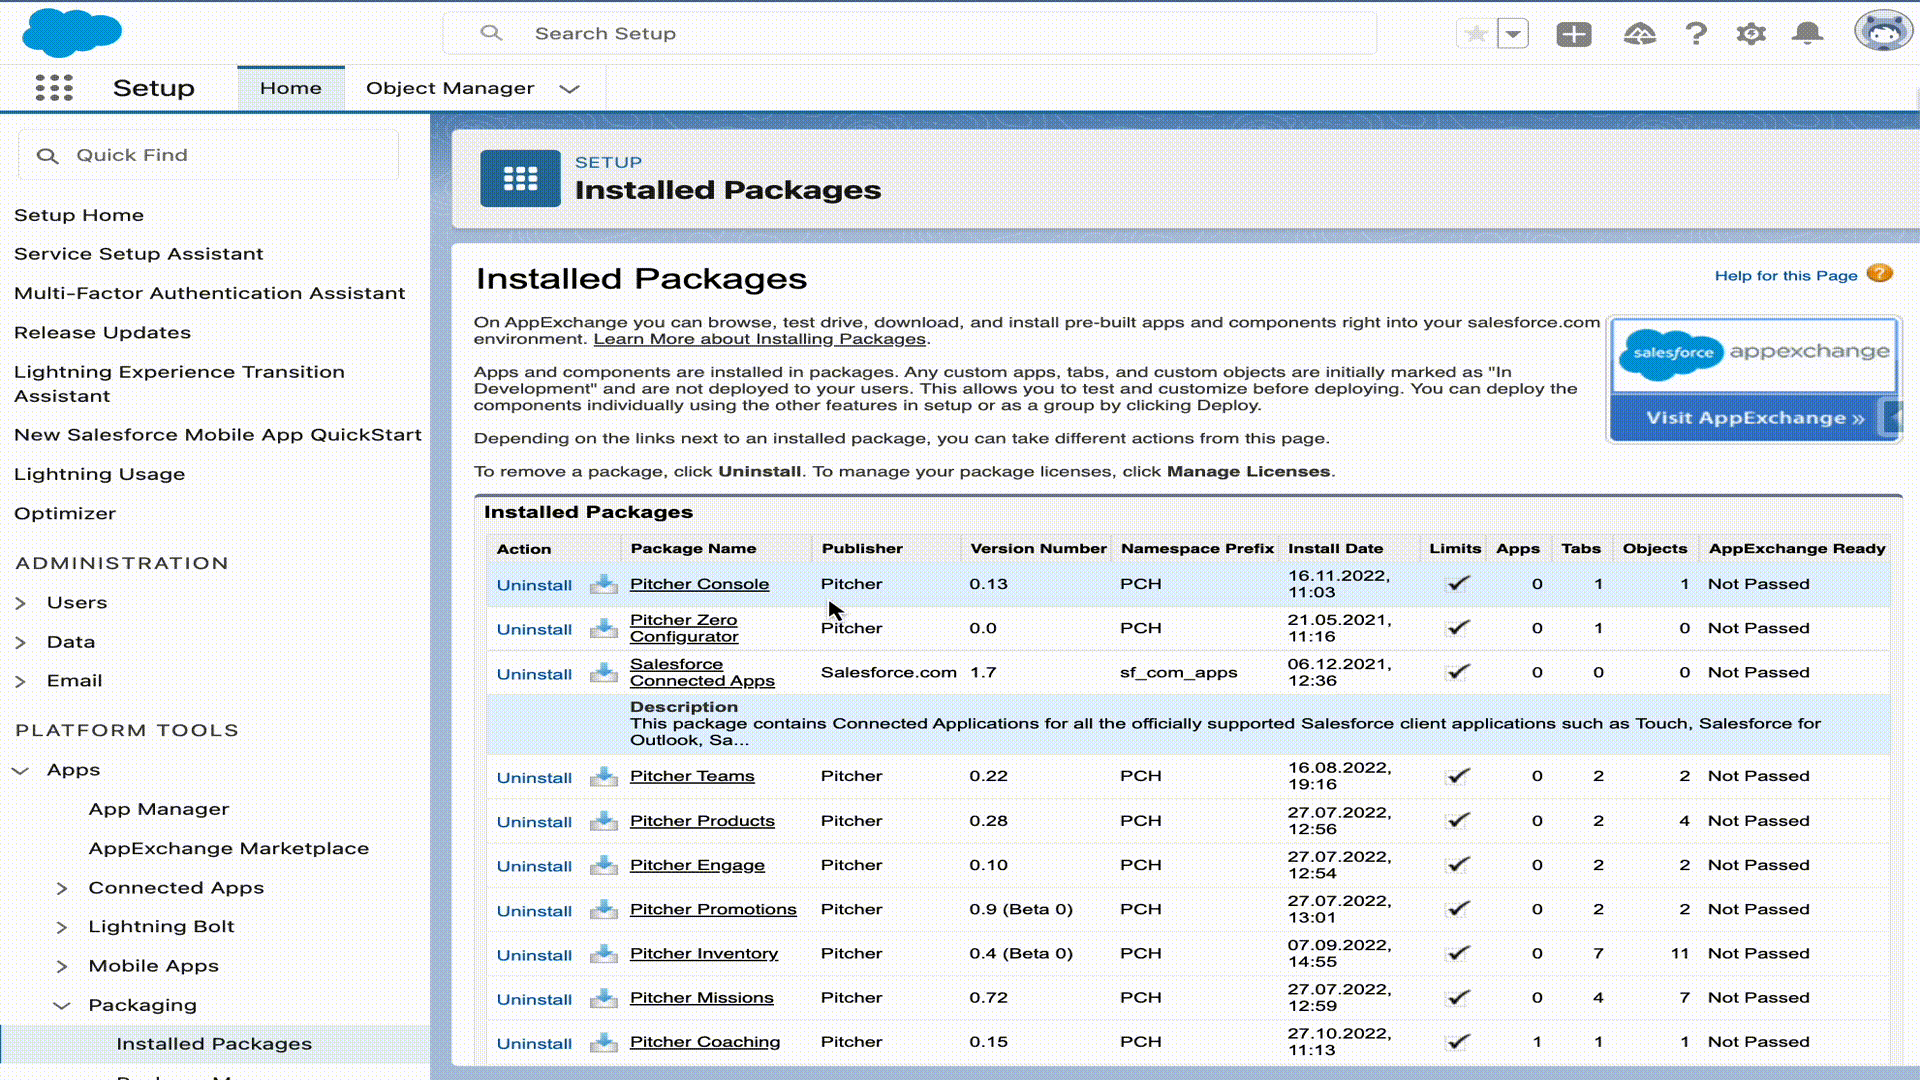Open notifications bell icon
The height and width of the screenshot is (1080, 1920).
(1807, 34)
